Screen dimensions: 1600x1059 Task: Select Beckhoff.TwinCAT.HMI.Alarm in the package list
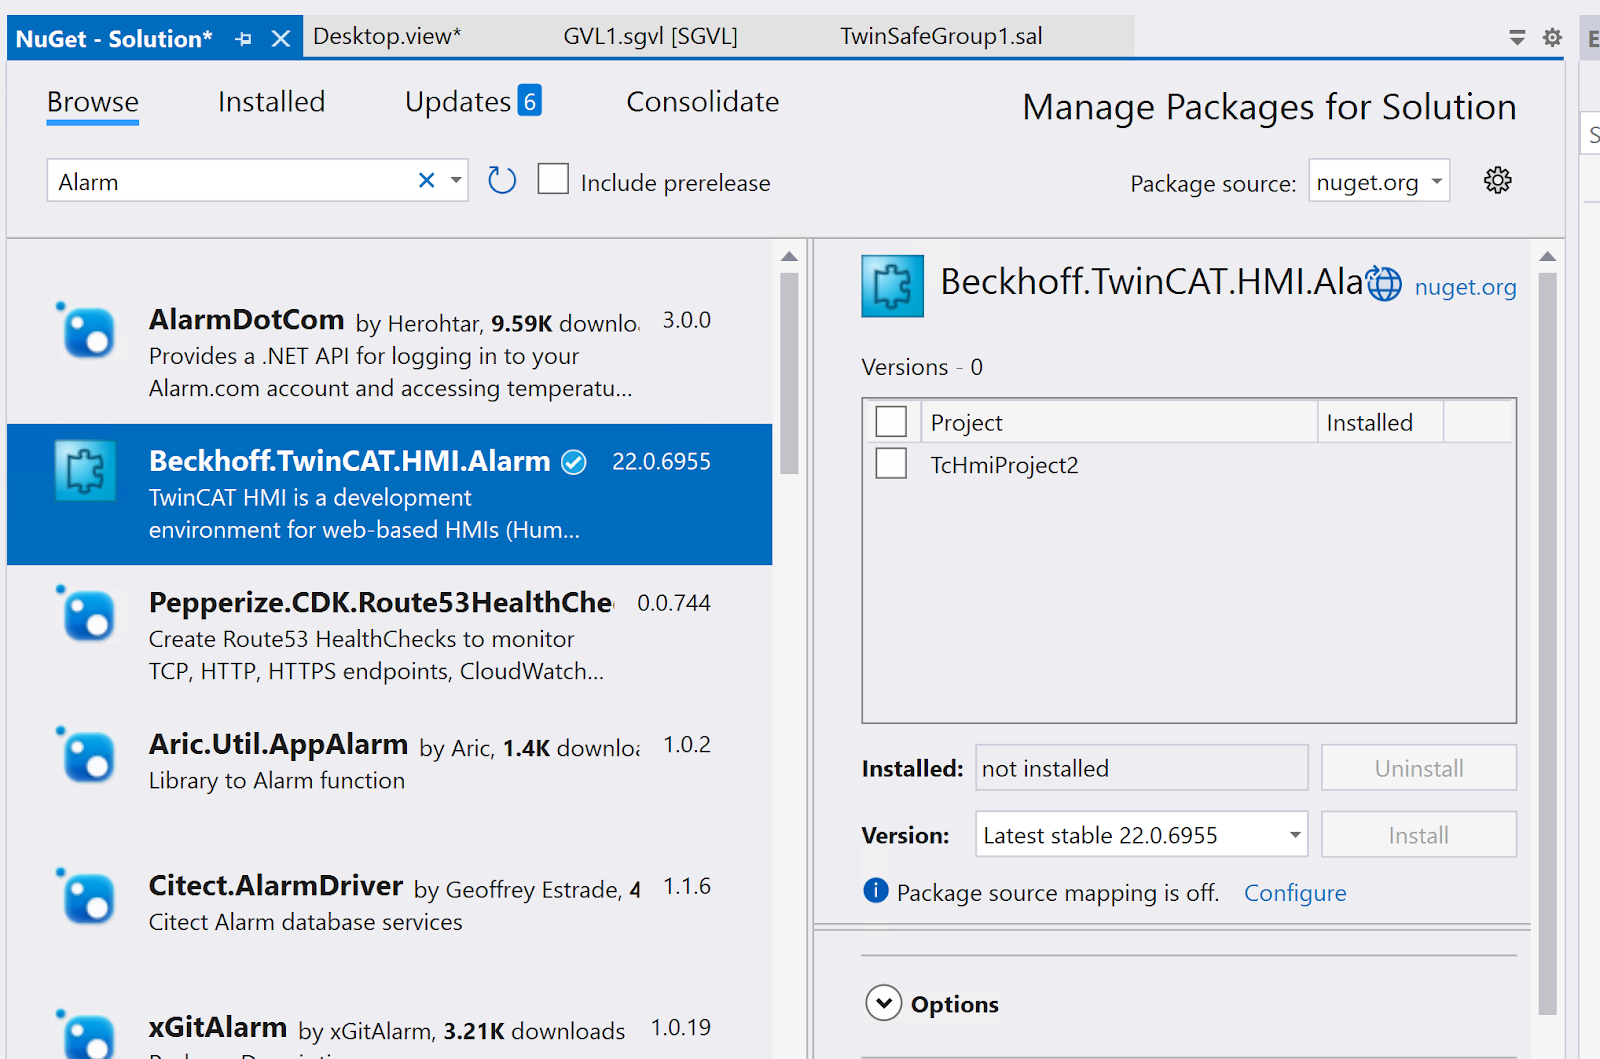pyautogui.click(x=389, y=494)
